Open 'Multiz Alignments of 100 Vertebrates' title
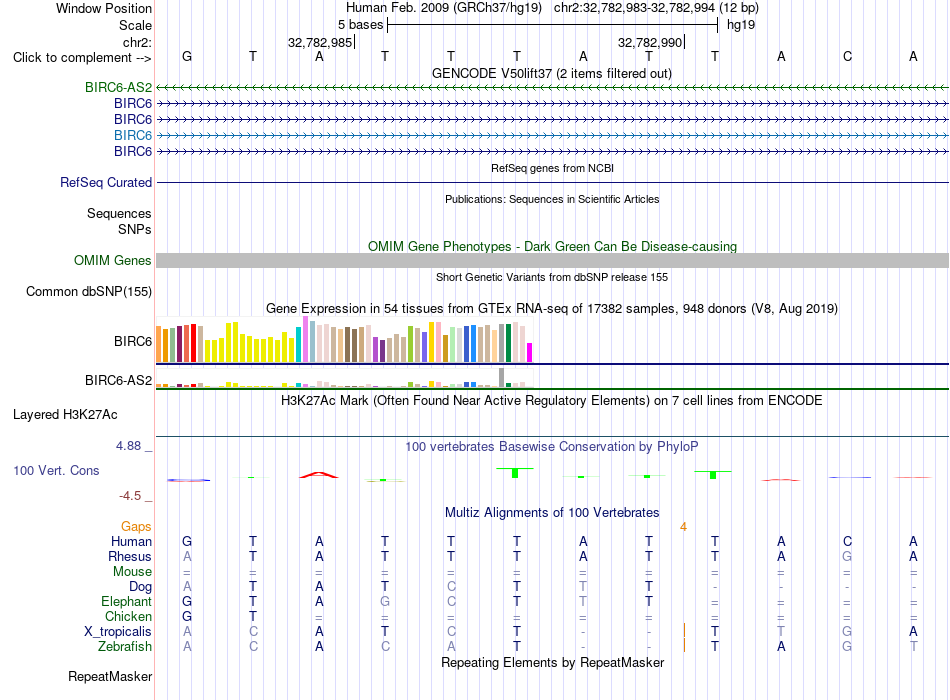This screenshot has height=700, width=950. (552, 513)
